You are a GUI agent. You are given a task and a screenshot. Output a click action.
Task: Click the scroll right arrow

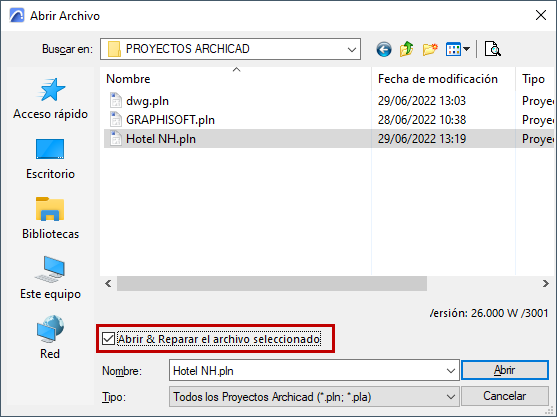(x=546, y=283)
